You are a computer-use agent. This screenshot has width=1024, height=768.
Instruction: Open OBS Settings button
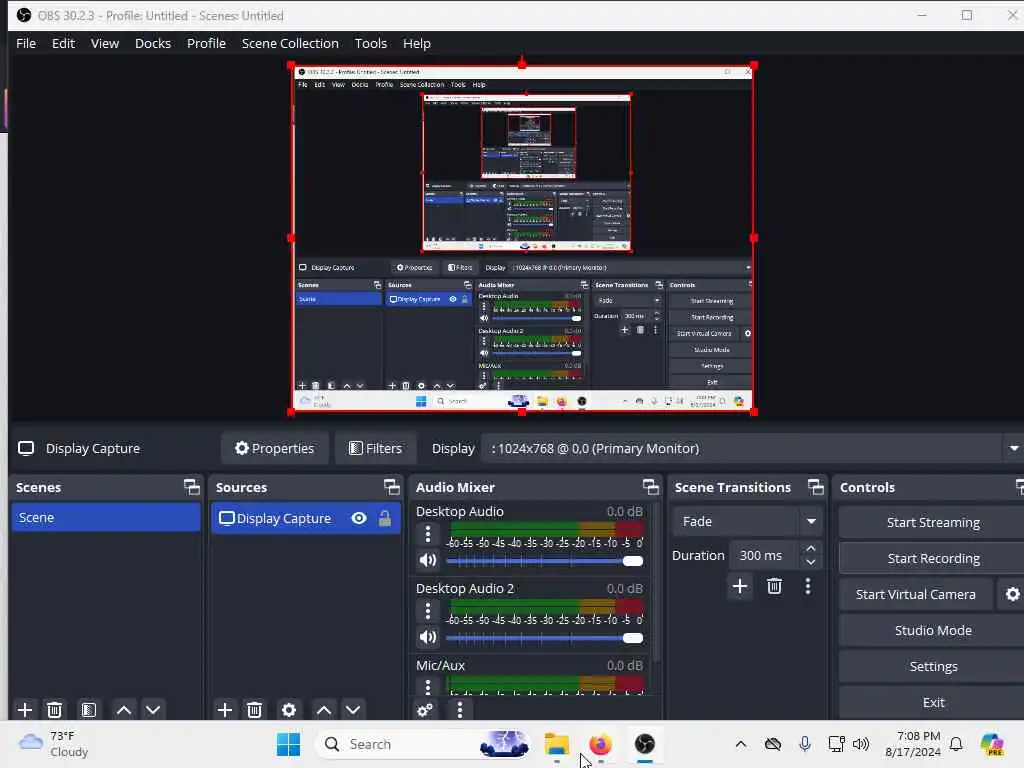pyautogui.click(x=932, y=666)
